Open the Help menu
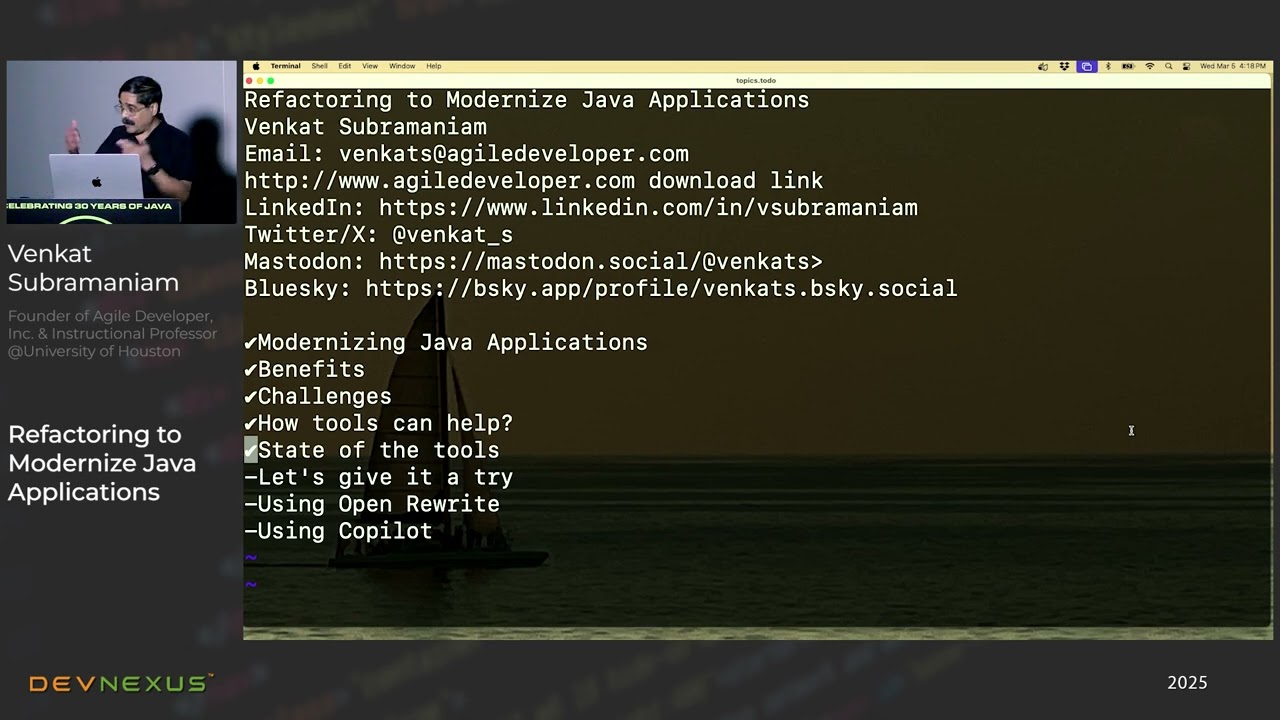Image resolution: width=1280 pixels, height=720 pixels. [434, 66]
